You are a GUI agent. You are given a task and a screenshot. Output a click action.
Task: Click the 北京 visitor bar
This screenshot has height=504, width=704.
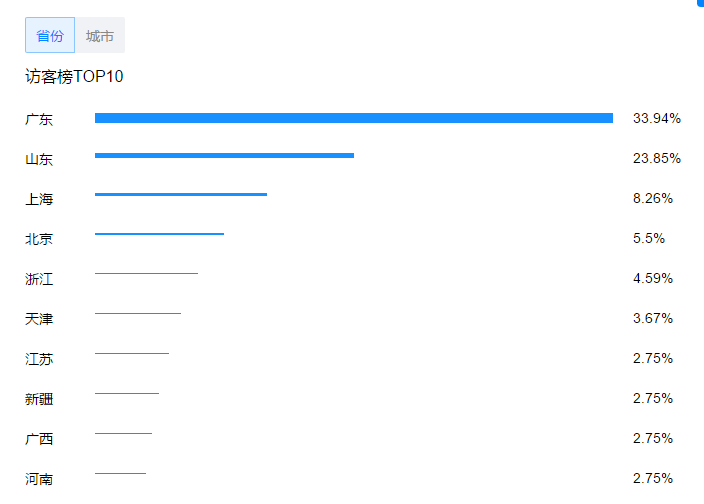pos(159,234)
